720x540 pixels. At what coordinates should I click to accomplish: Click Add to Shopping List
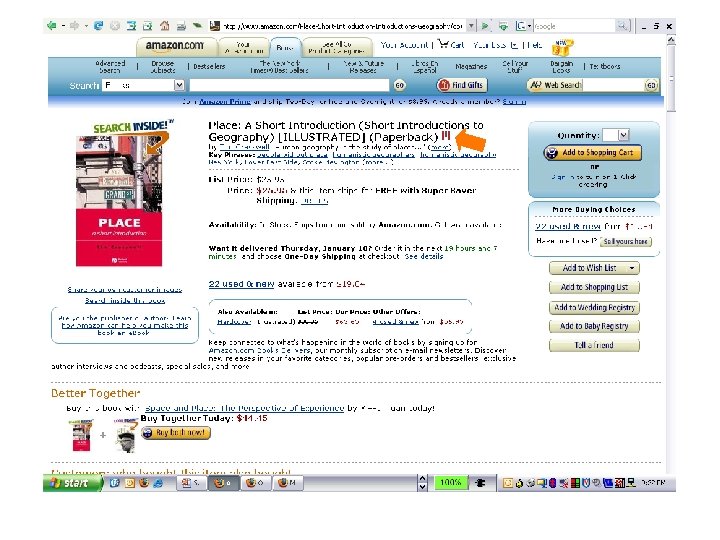tap(594, 287)
